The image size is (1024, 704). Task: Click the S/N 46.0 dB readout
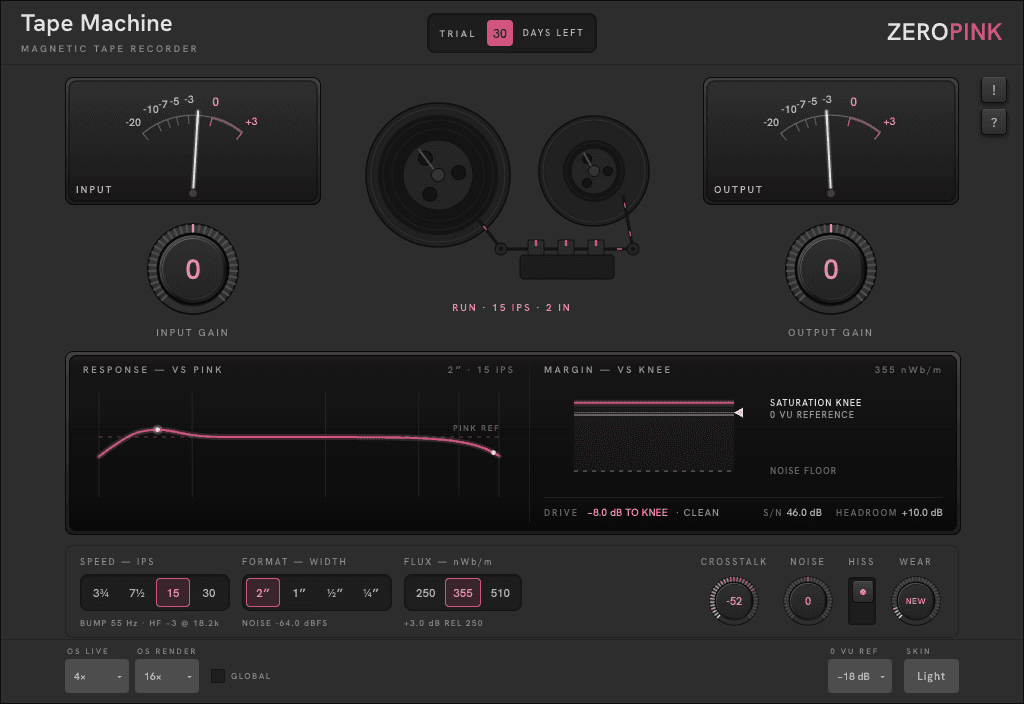click(792, 513)
